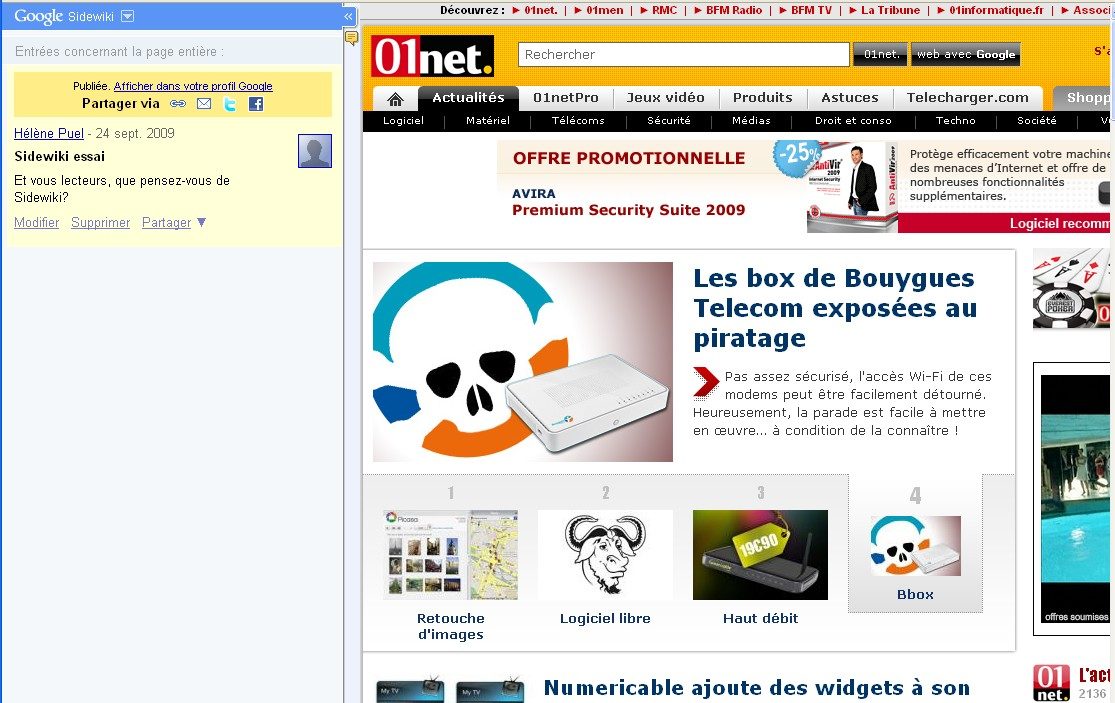Click in the Rechercher search field
The width and height of the screenshot is (1115, 703).
coord(683,55)
